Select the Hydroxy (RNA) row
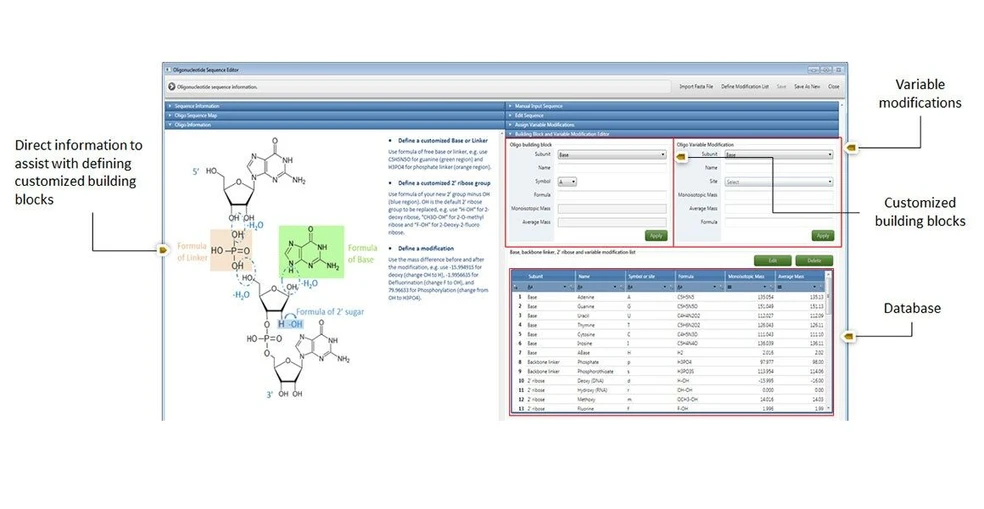This screenshot has height=509, width=984. pyautogui.click(x=668, y=390)
